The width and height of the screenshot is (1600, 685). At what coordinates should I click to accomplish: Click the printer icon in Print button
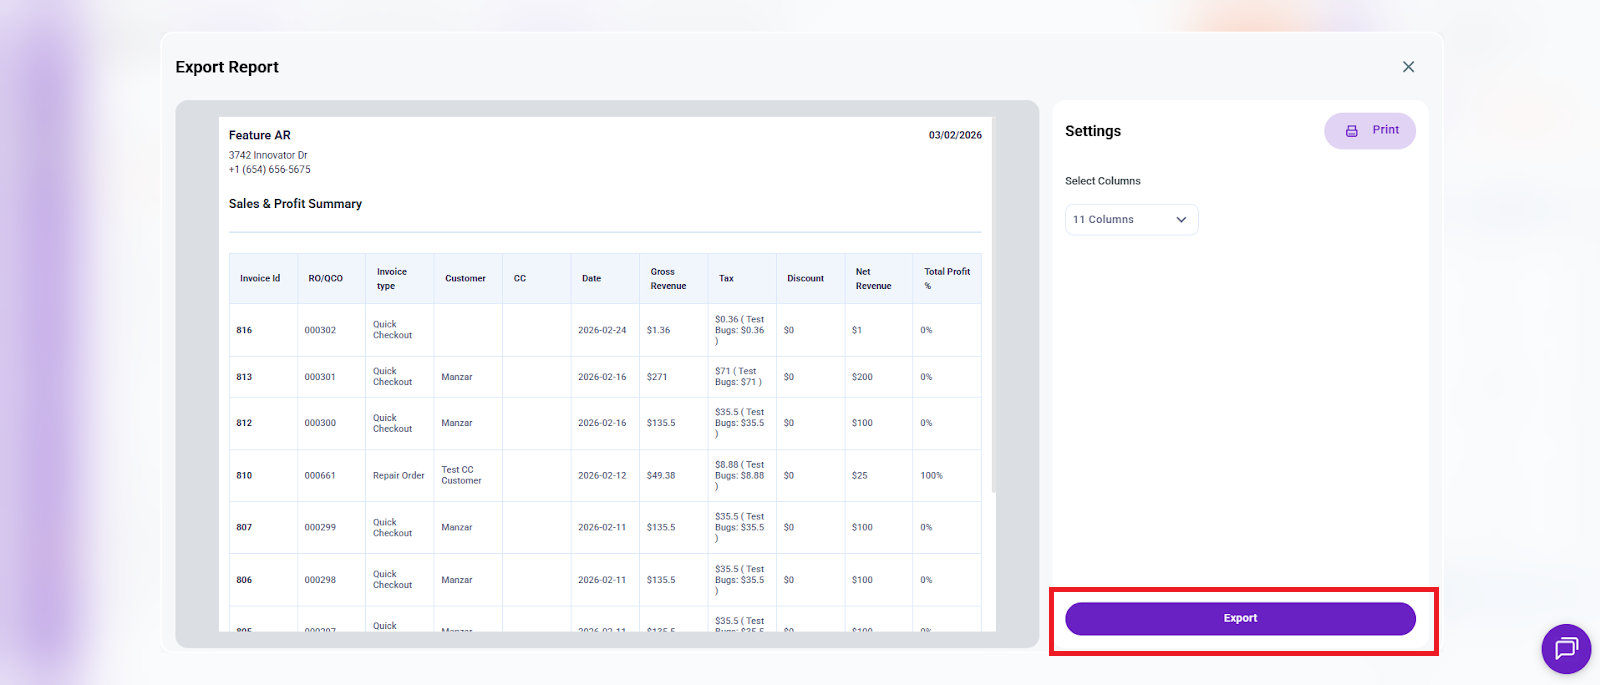(1351, 131)
